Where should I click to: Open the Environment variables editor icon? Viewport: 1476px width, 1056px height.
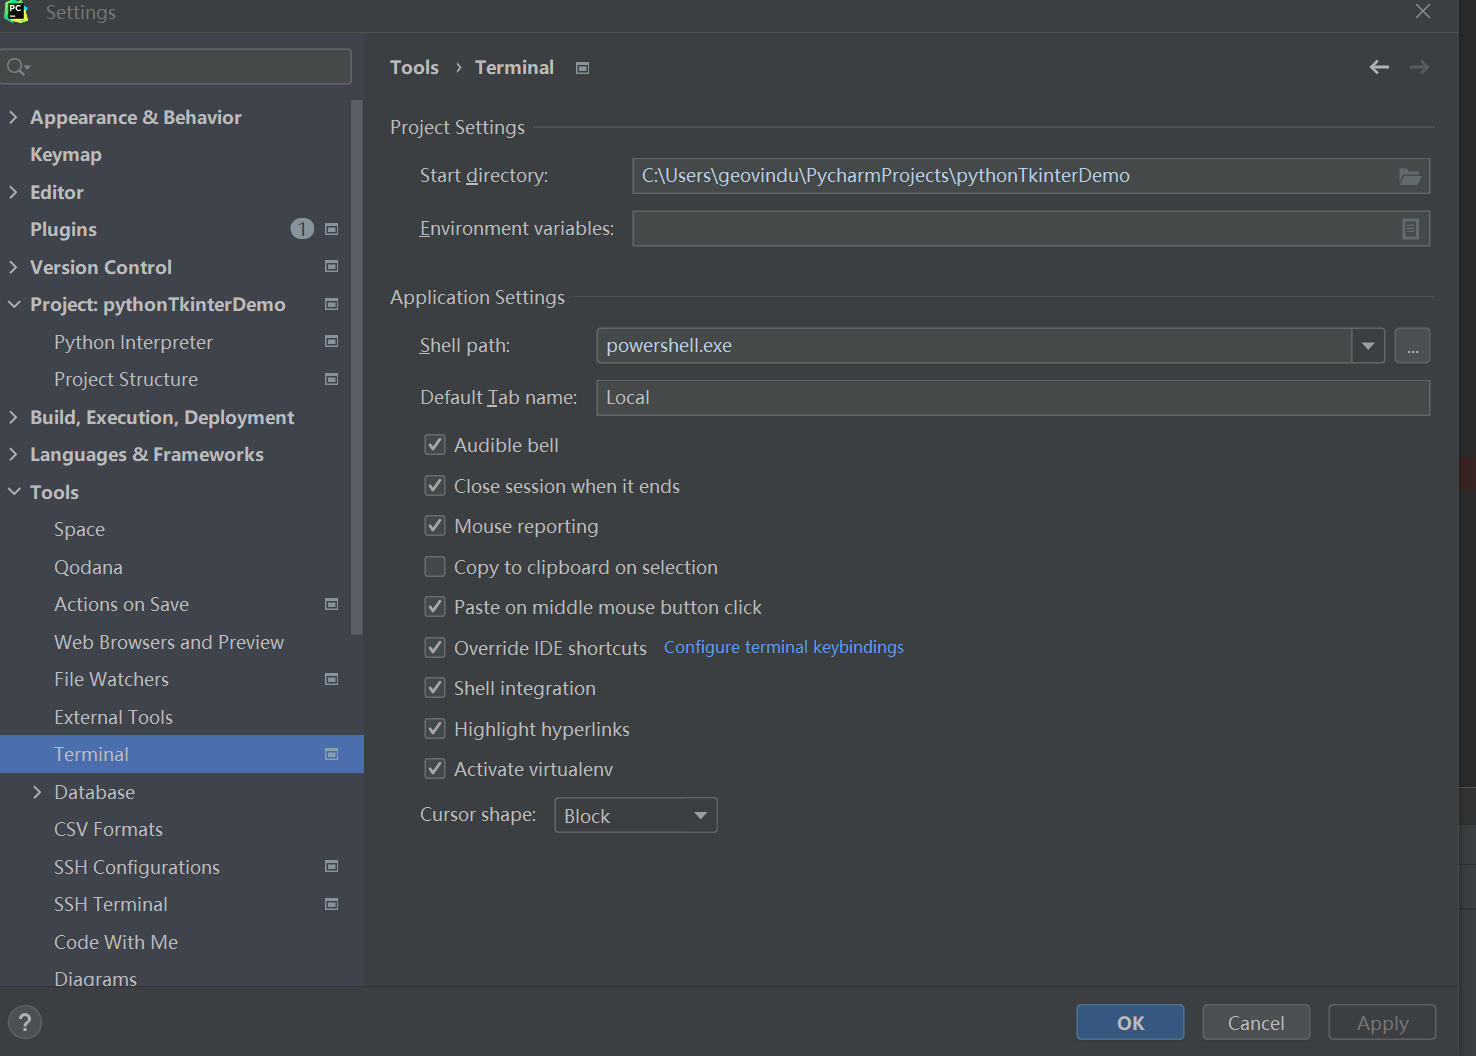[1410, 229]
